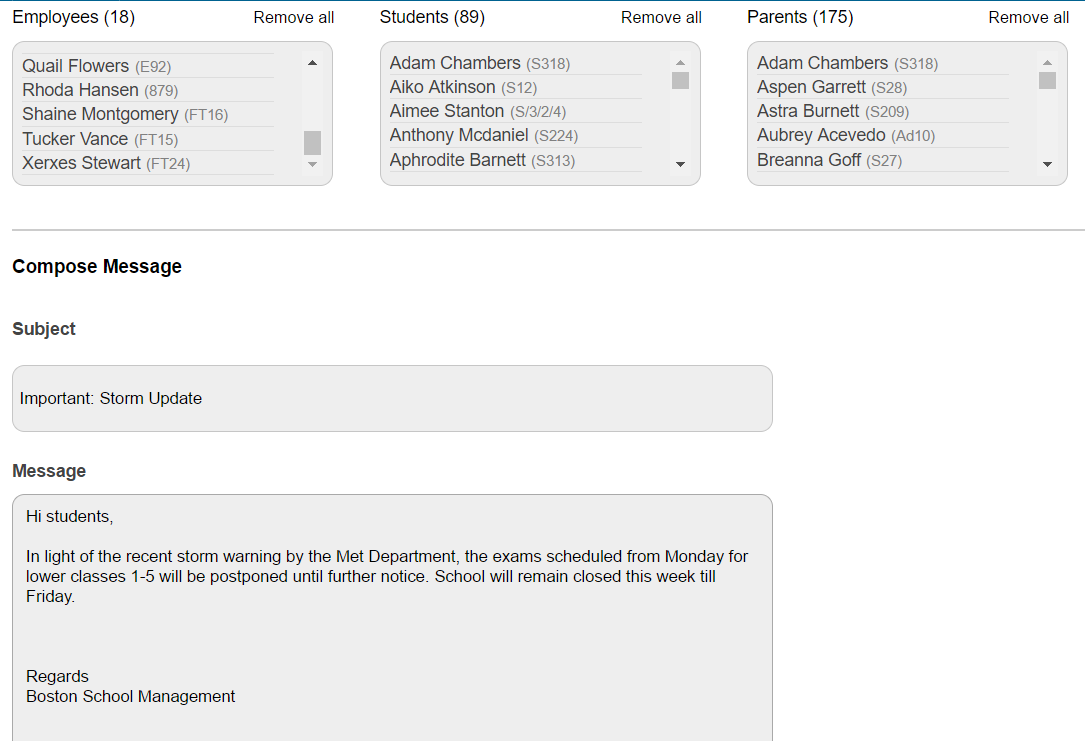1085x741 pixels.
Task: Click Remove all for Students
Action: pos(661,17)
